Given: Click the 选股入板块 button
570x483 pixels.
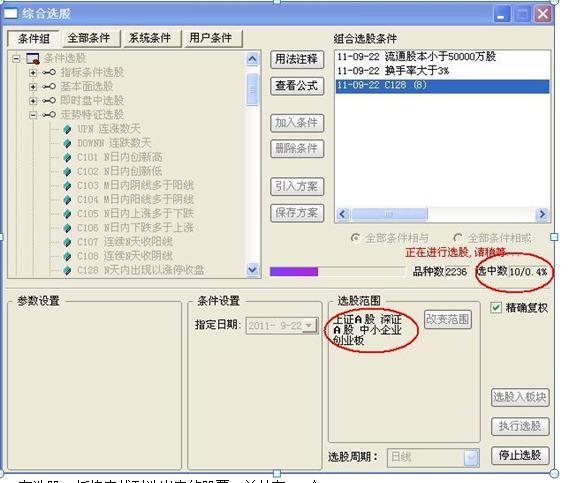Looking at the screenshot, I should tap(520, 397).
